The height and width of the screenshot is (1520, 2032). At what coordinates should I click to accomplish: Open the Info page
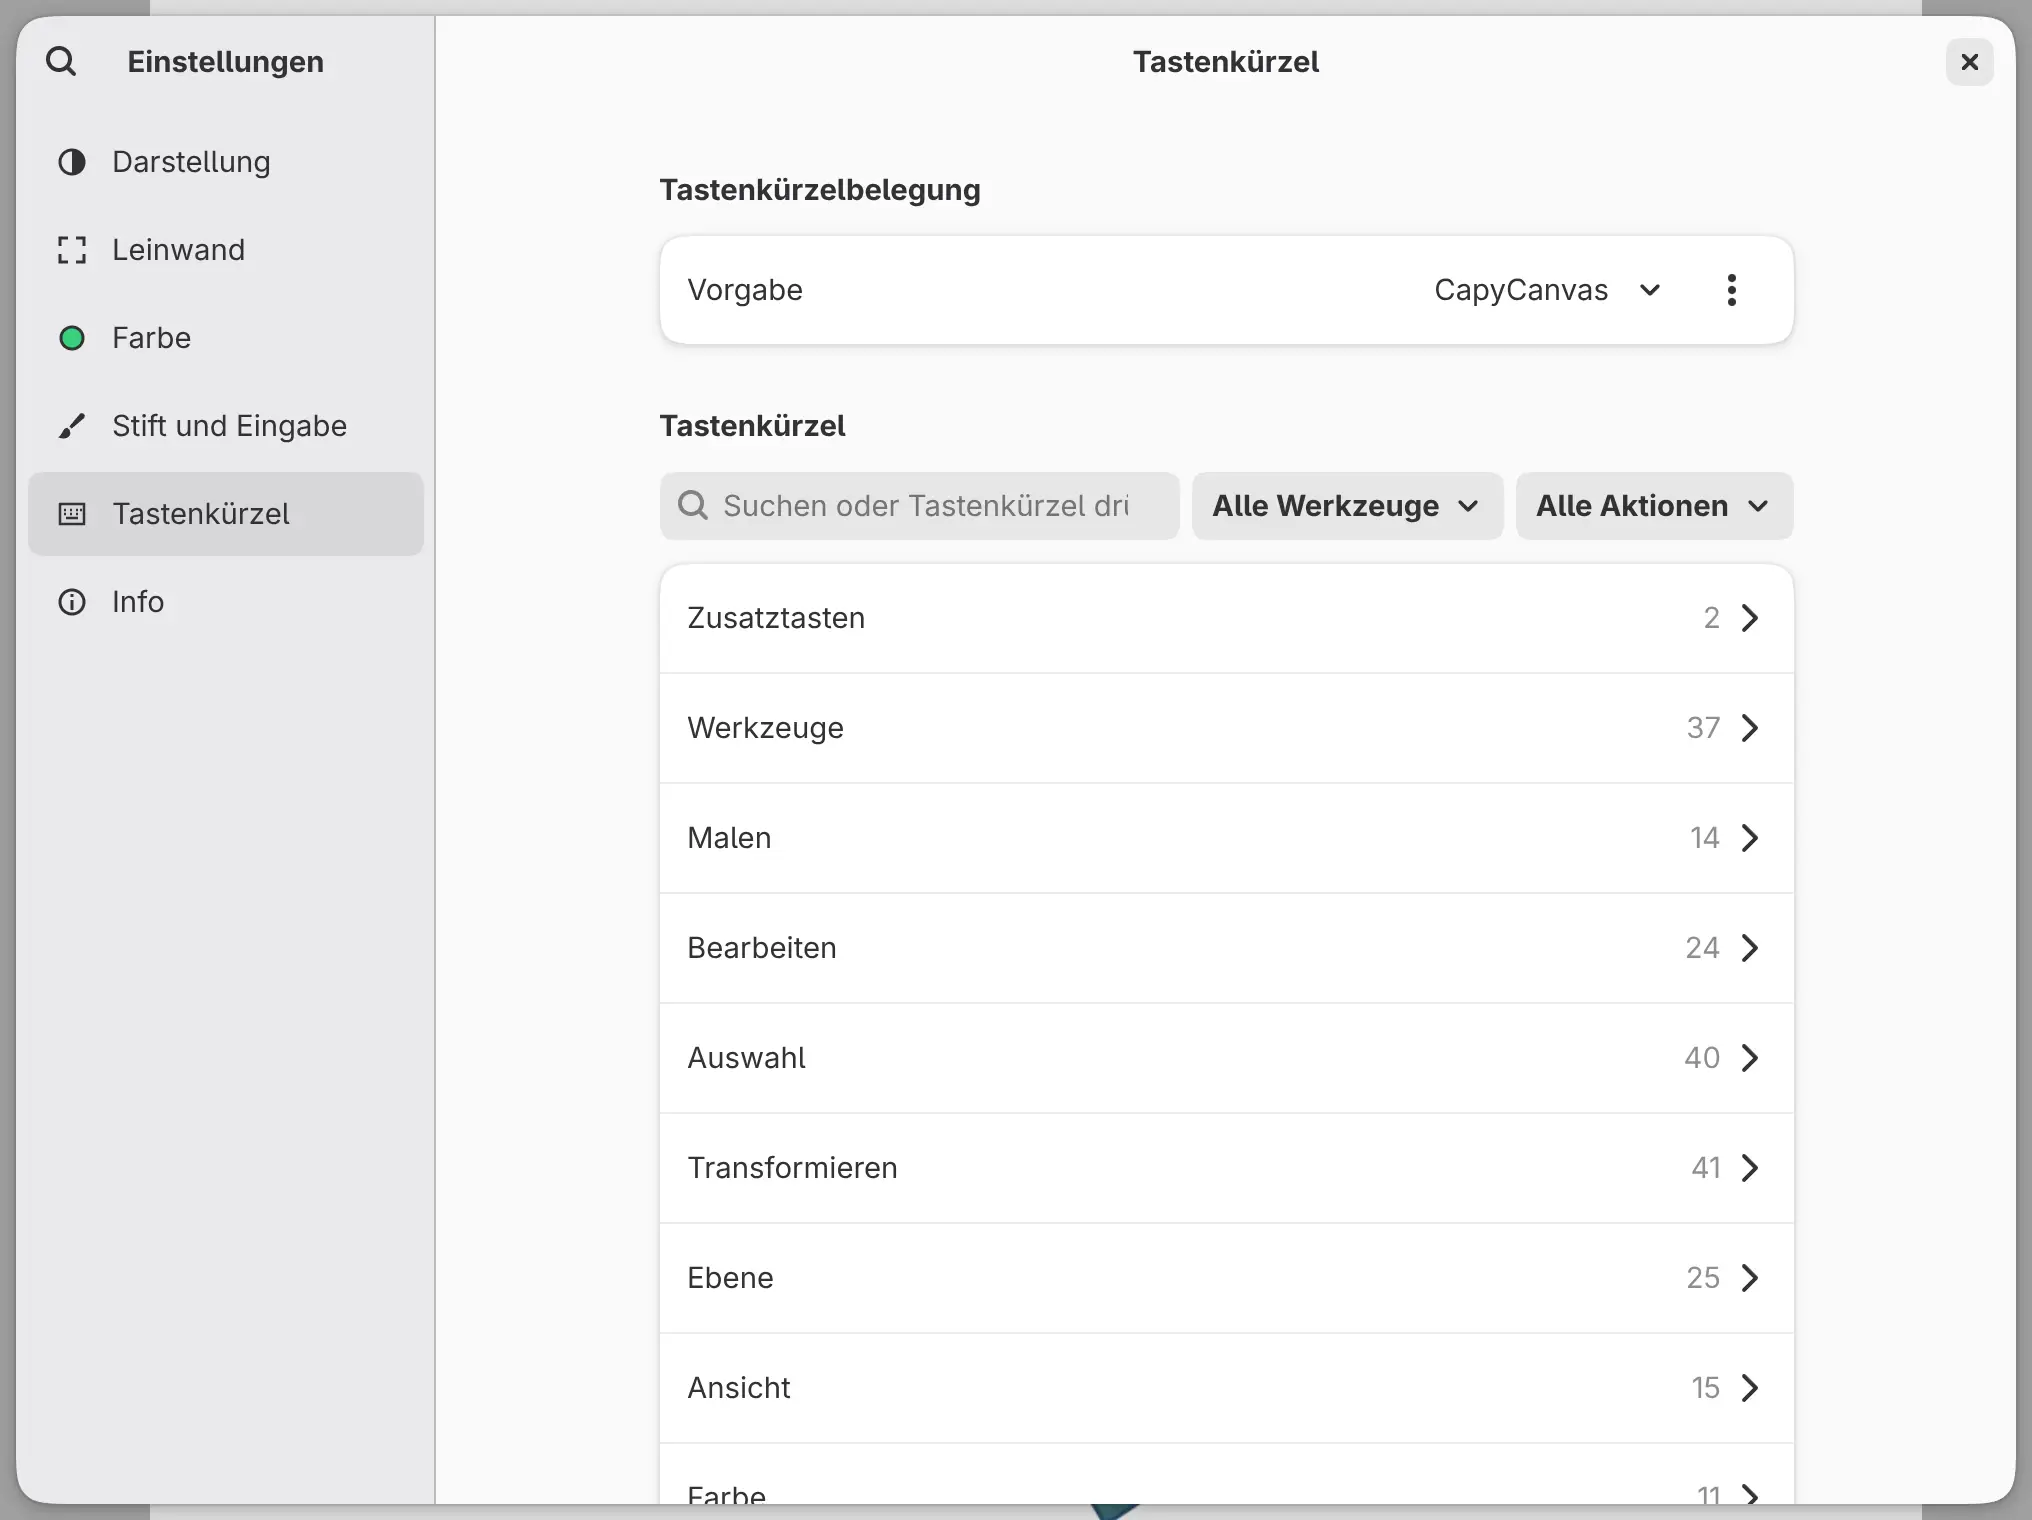[226, 602]
